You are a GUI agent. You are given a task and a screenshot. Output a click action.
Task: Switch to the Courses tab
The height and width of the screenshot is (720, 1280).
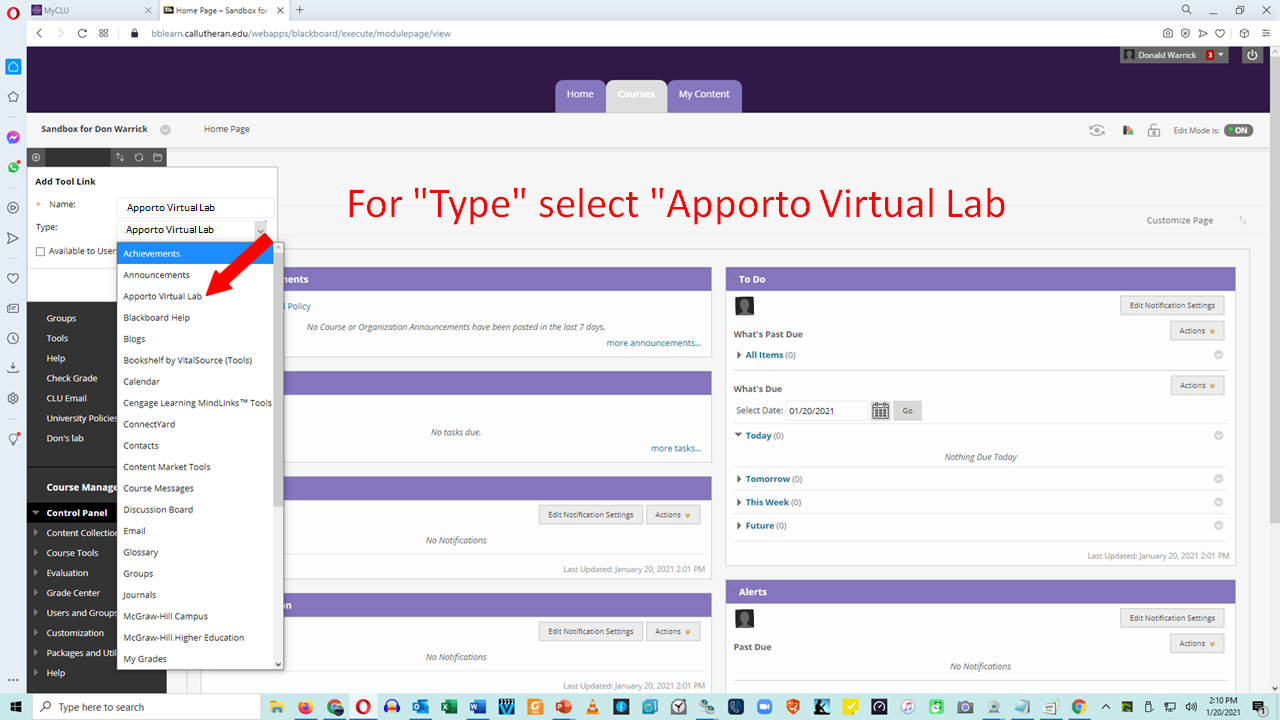point(636,95)
